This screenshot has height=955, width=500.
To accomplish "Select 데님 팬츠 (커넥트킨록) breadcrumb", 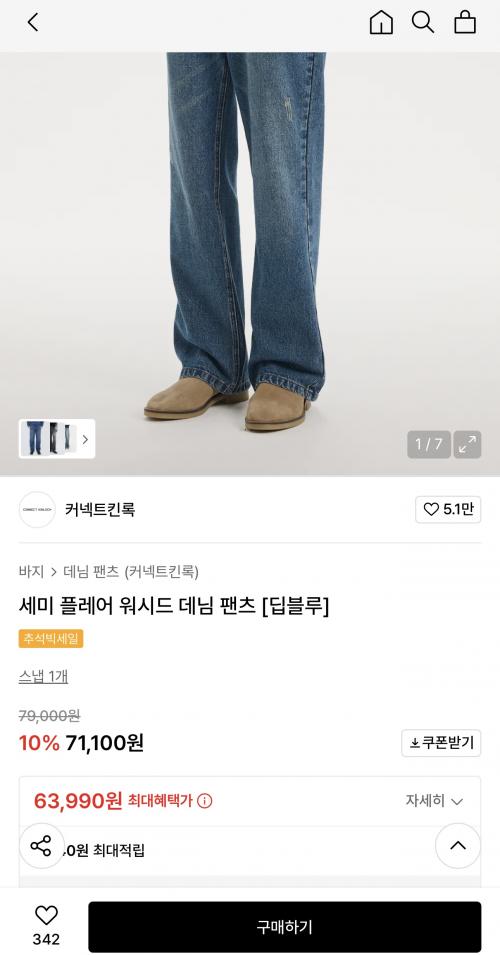I will [131, 572].
